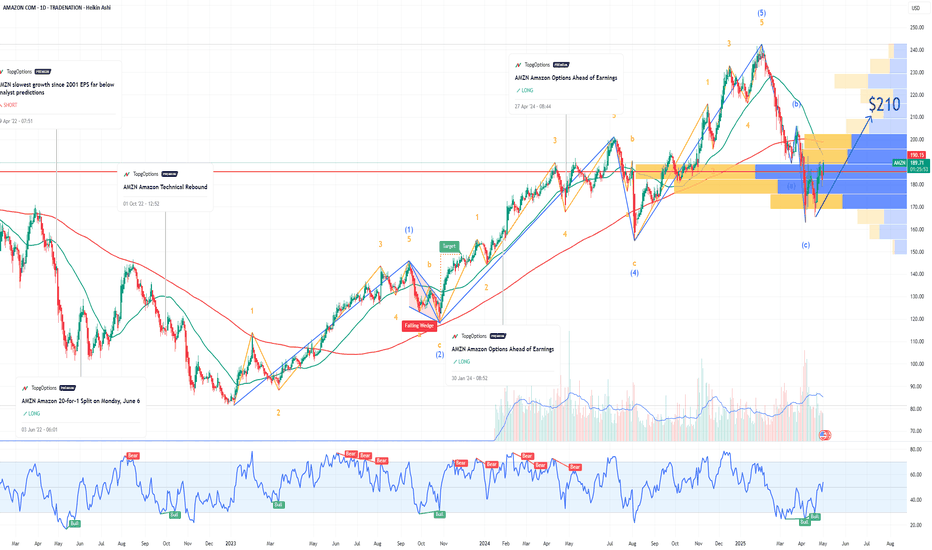The image size is (932, 550).
Task: Click TopgOptions author name on Technical Rebound card
Action: coord(146,174)
